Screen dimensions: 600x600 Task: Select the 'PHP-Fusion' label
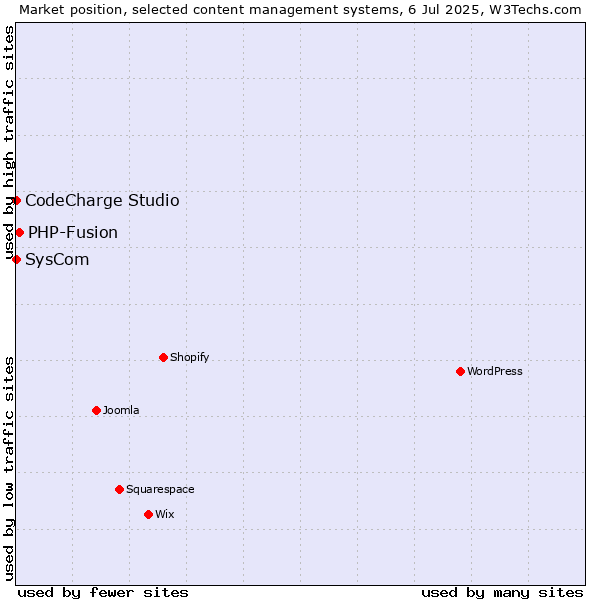pos(73,232)
